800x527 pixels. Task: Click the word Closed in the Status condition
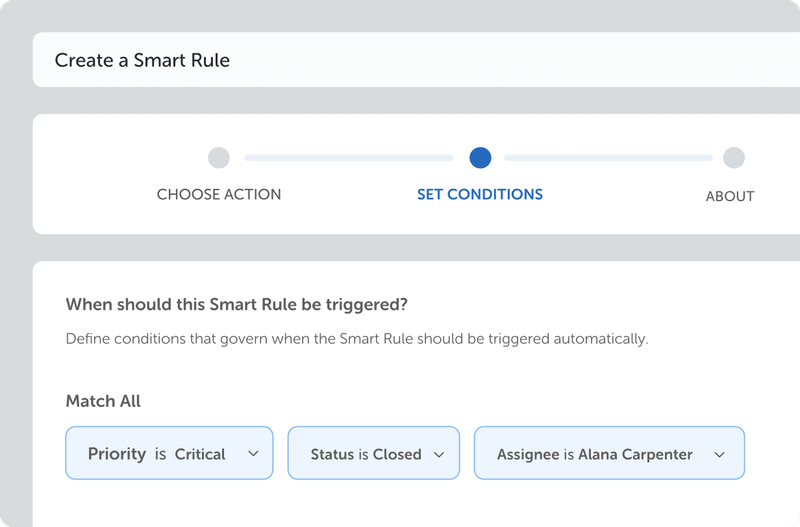tap(397, 454)
